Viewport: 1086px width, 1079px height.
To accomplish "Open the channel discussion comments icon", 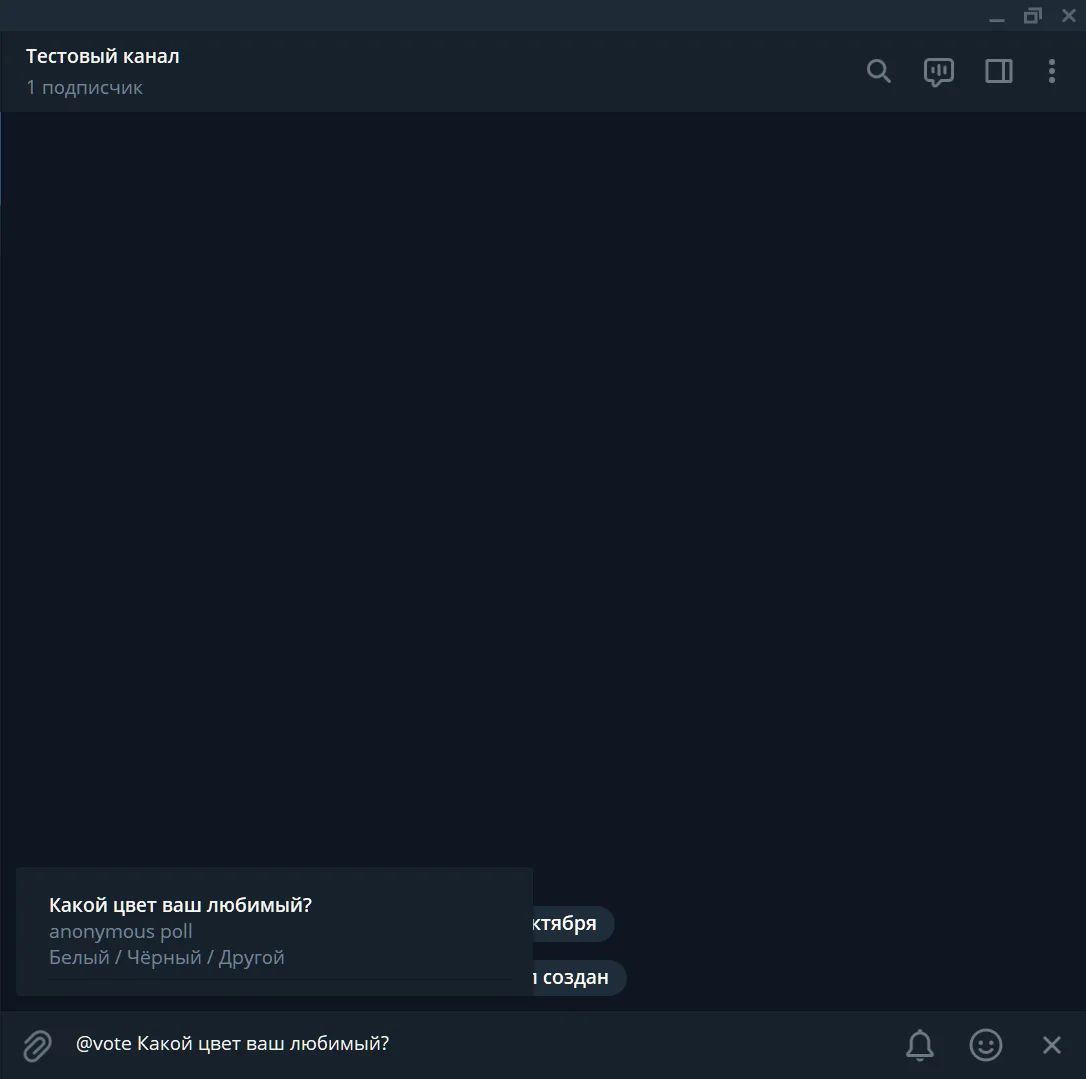I will [x=938, y=72].
